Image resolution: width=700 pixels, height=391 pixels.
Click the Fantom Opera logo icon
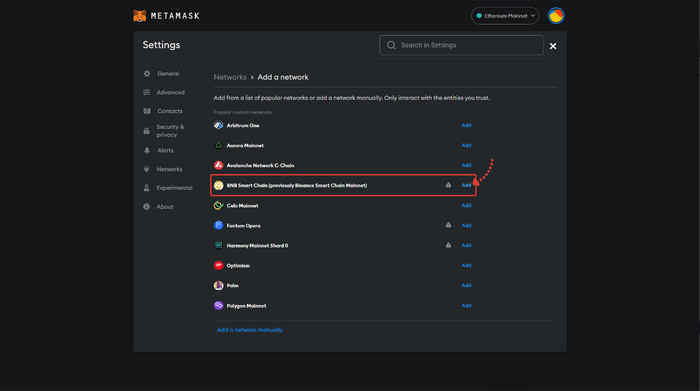click(218, 225)
